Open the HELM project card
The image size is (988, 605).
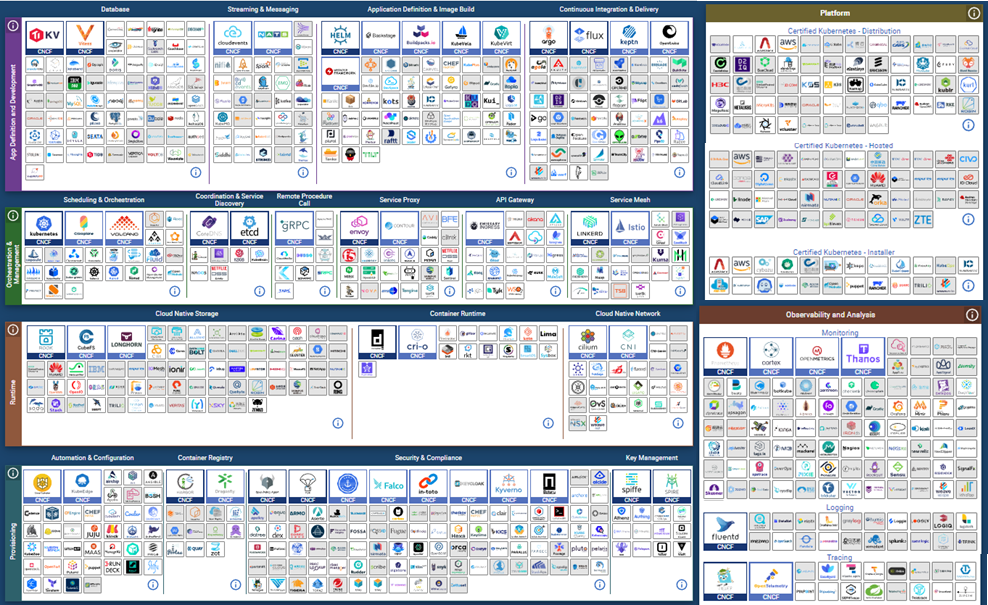point(340,38)
